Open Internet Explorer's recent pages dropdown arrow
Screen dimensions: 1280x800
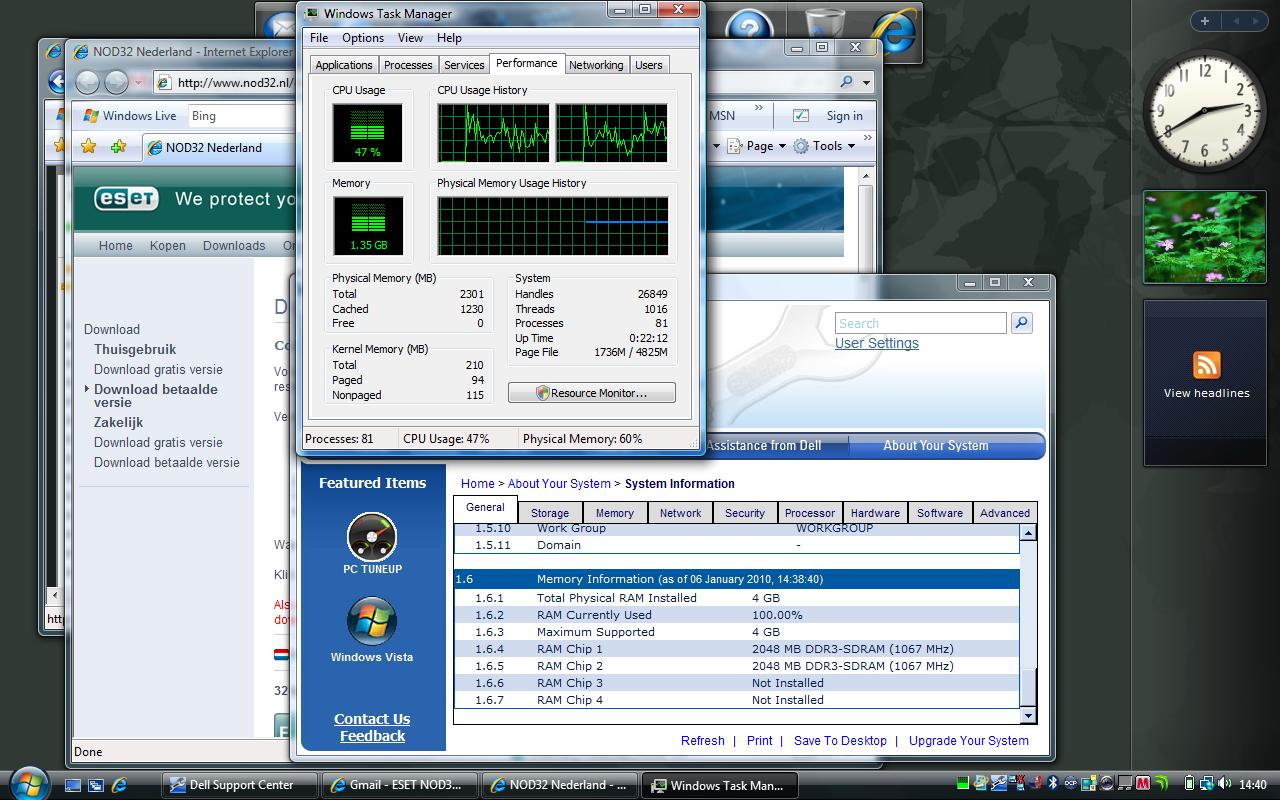click(x=138, y=83)
